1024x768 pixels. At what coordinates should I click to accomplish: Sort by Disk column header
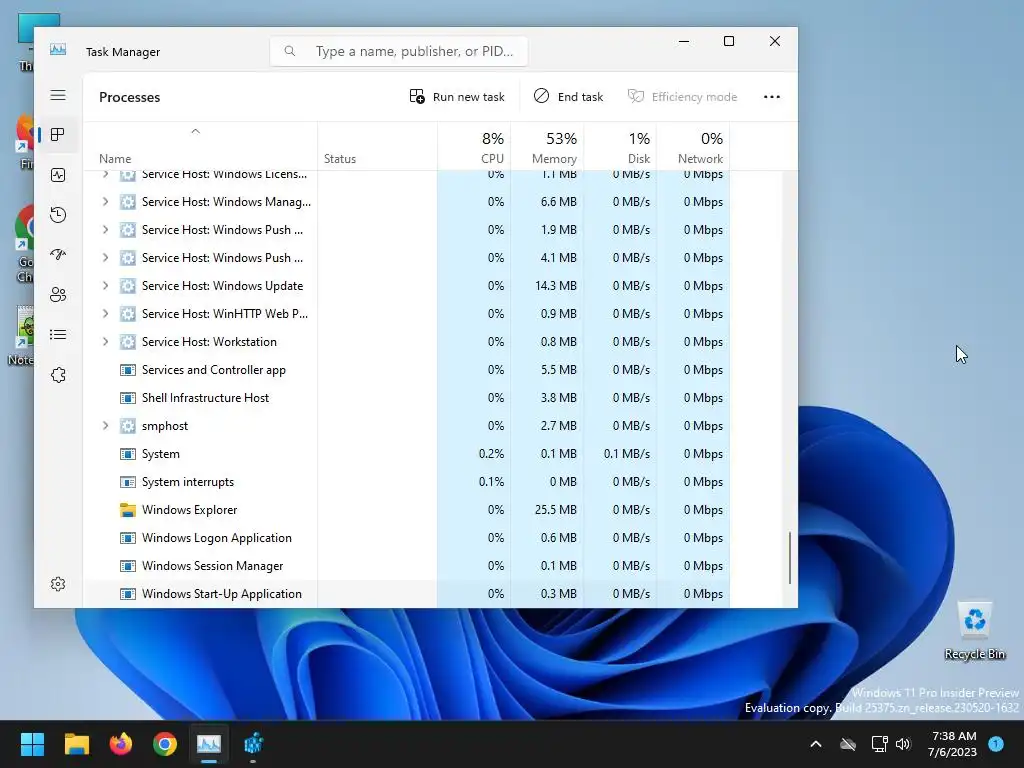[620, 146]
